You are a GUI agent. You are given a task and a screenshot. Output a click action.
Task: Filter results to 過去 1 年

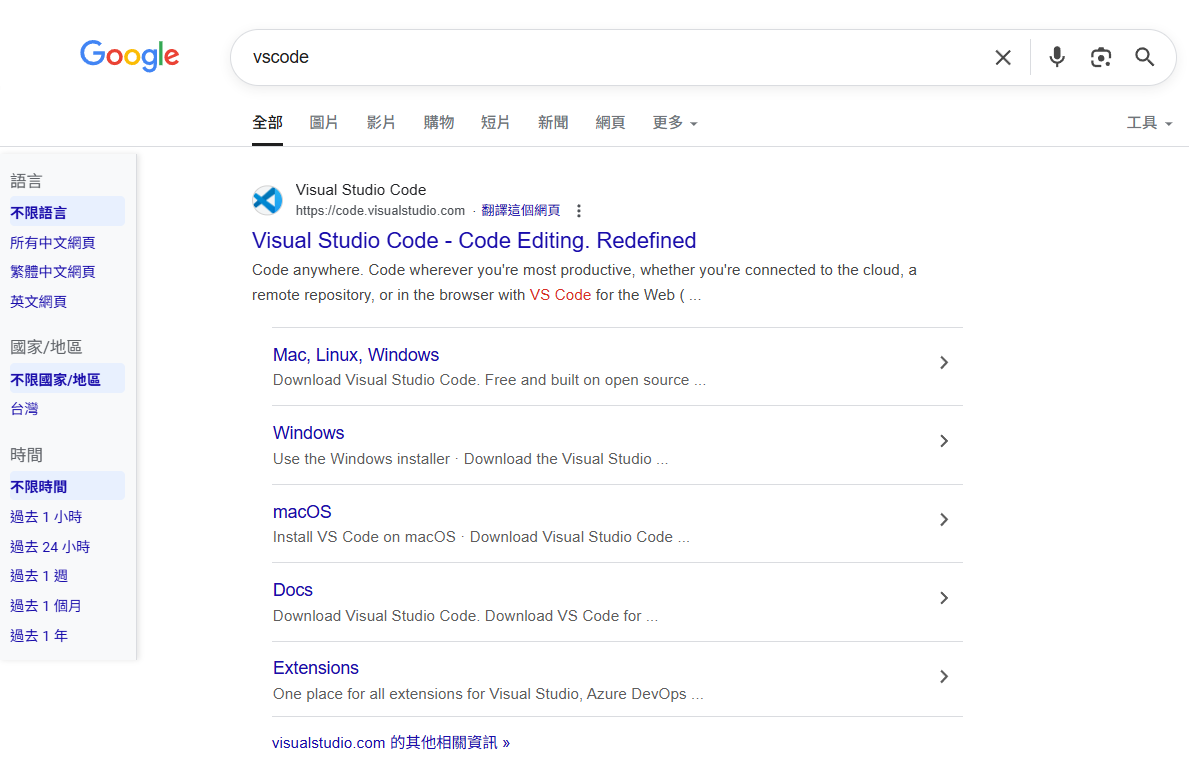point(39,636)
